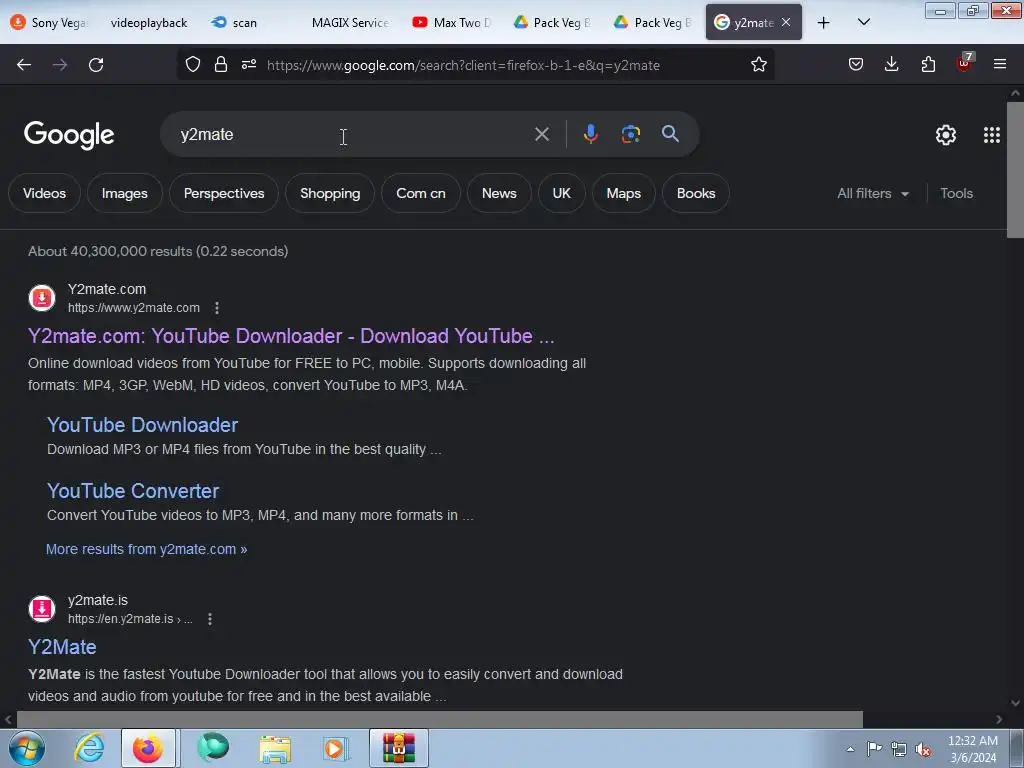Launch Internet Explorer from taskbar

89,748
